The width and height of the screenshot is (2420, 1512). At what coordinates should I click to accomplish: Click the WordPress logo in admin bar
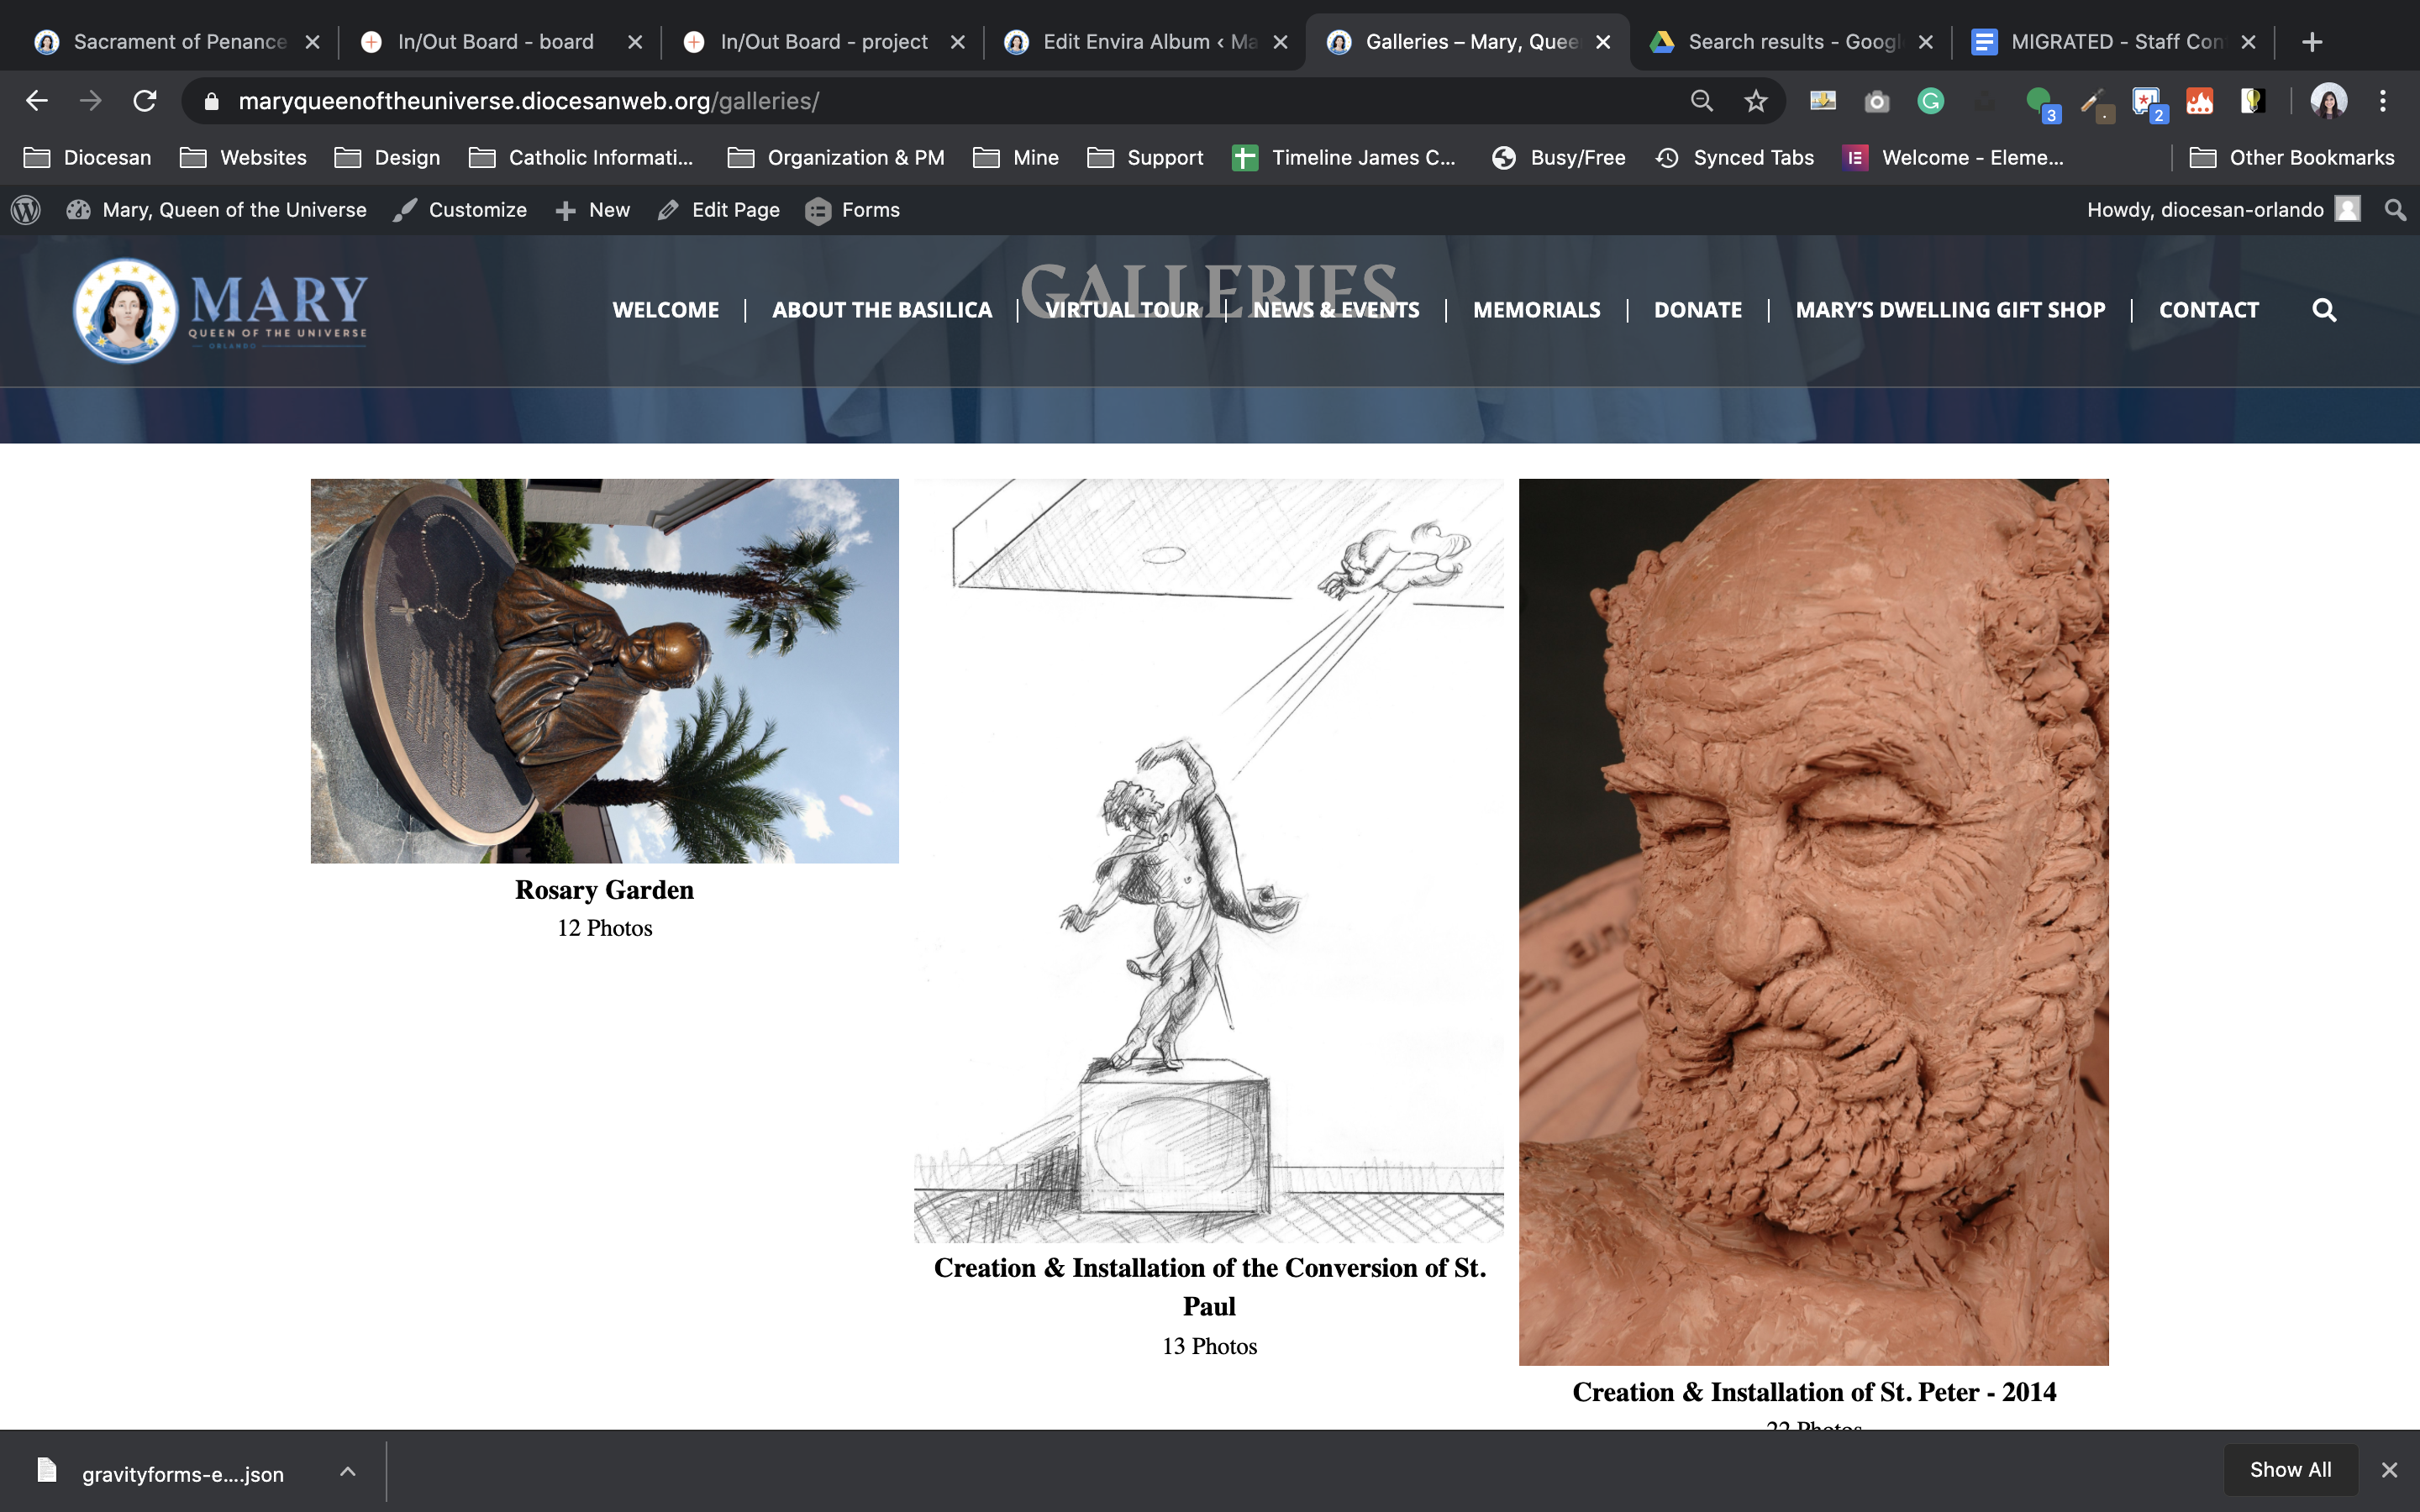click(x=26, y=210)
